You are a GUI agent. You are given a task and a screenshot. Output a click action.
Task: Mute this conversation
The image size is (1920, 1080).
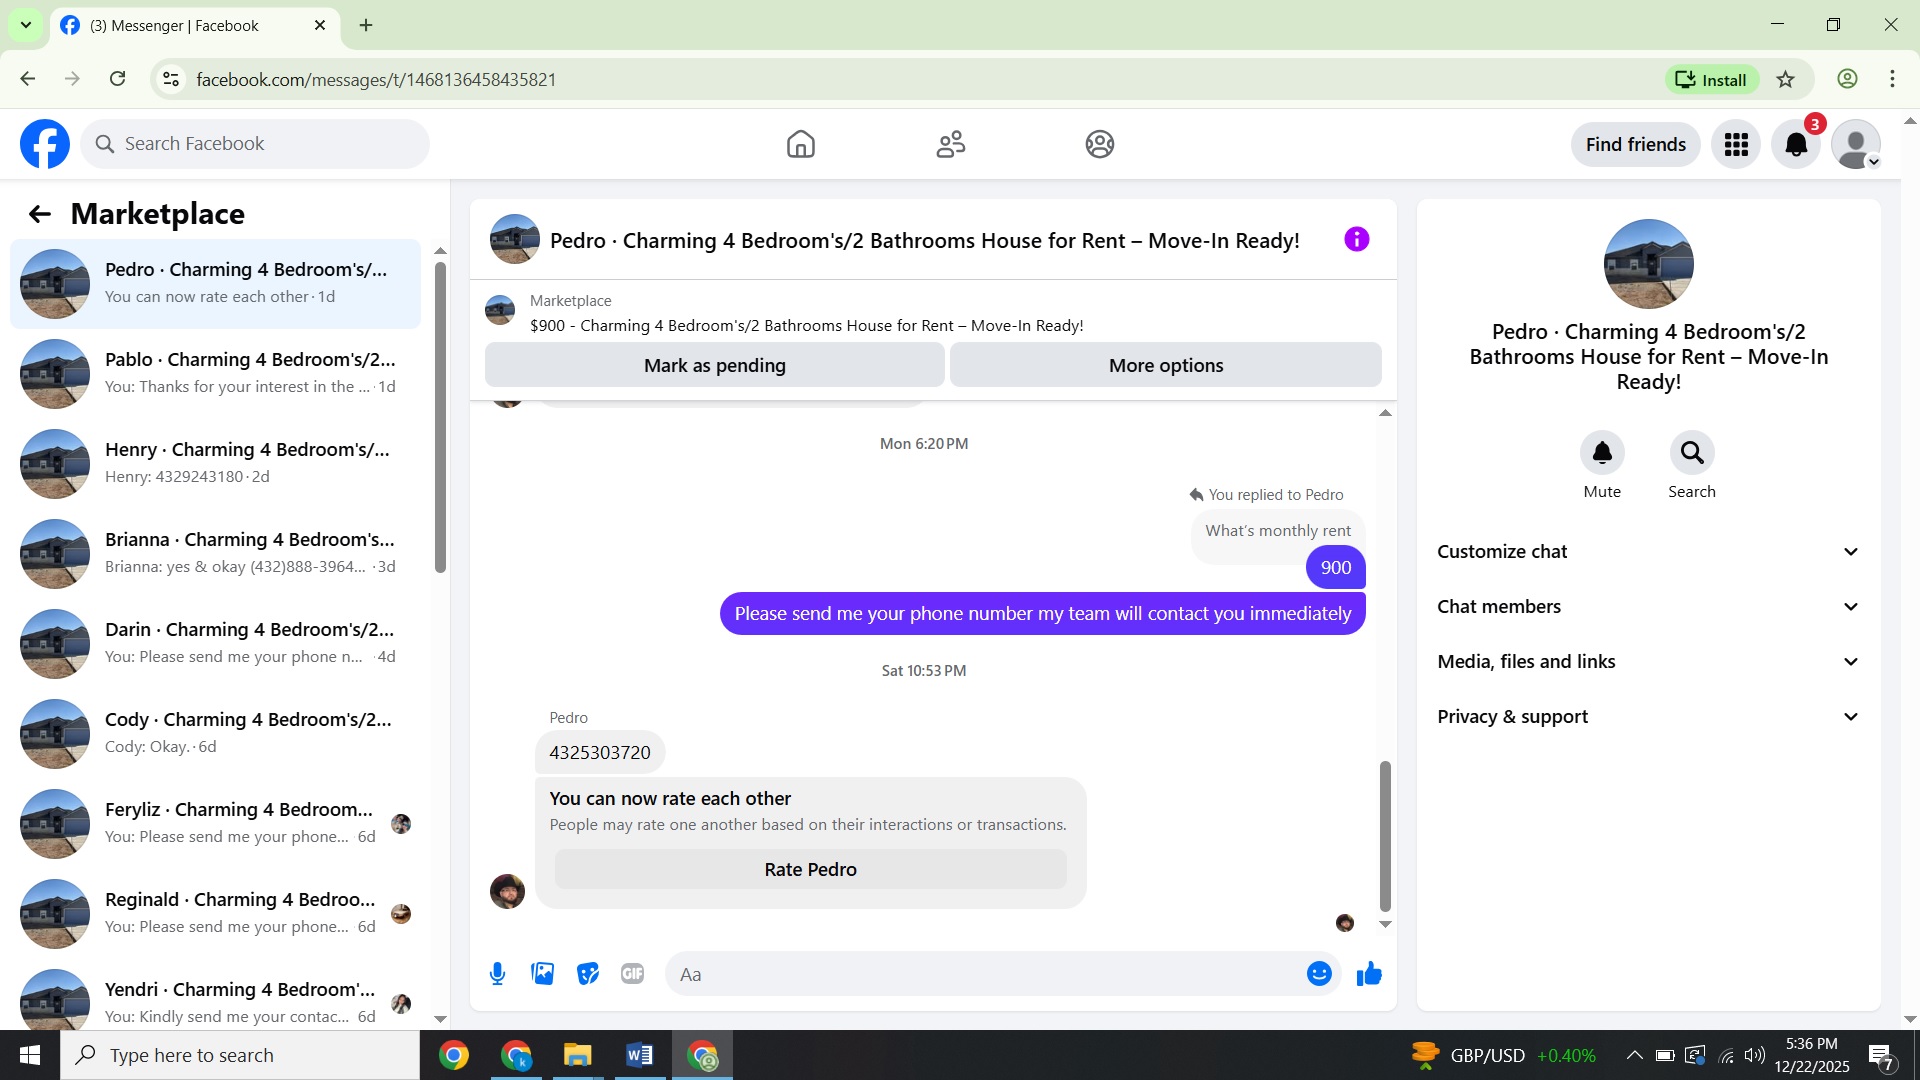[x=1602, y=454]
